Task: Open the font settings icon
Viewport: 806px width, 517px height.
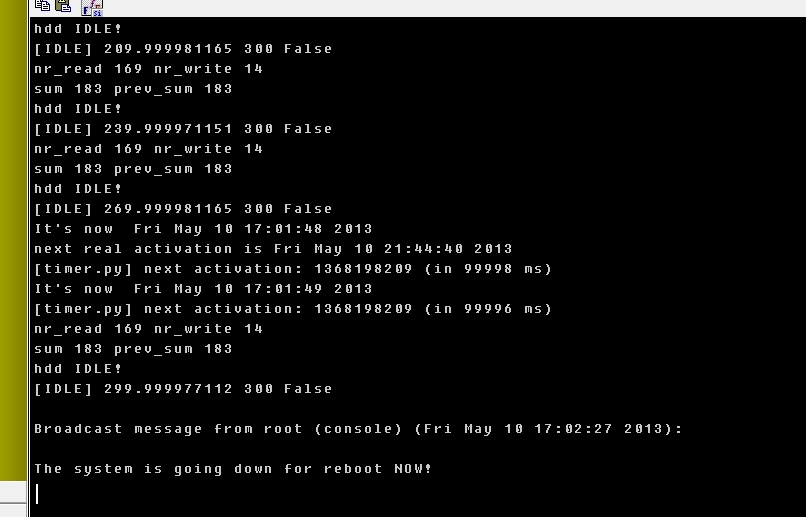Action: [92, 7]
